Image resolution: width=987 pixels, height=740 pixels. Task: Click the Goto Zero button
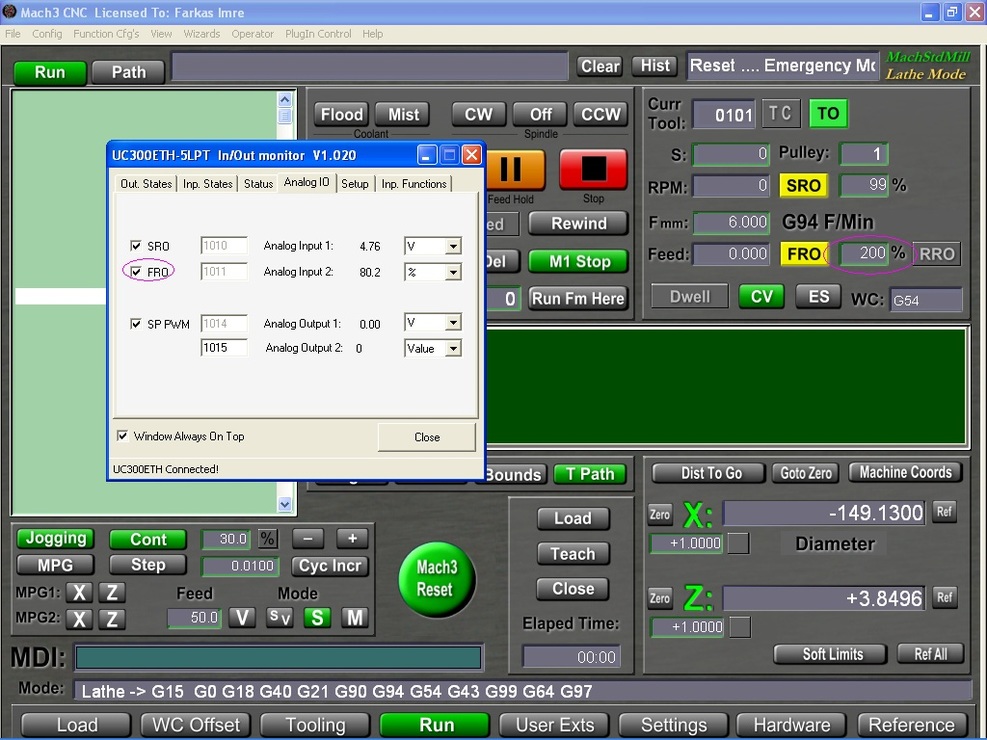click(806, 473)
